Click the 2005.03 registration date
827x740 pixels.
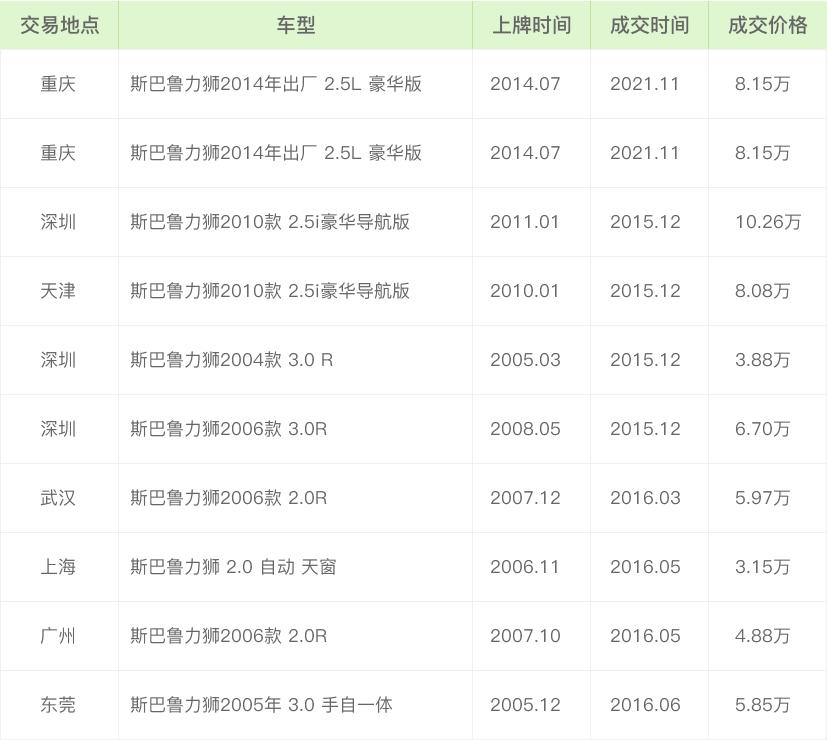tap(525, 360)
